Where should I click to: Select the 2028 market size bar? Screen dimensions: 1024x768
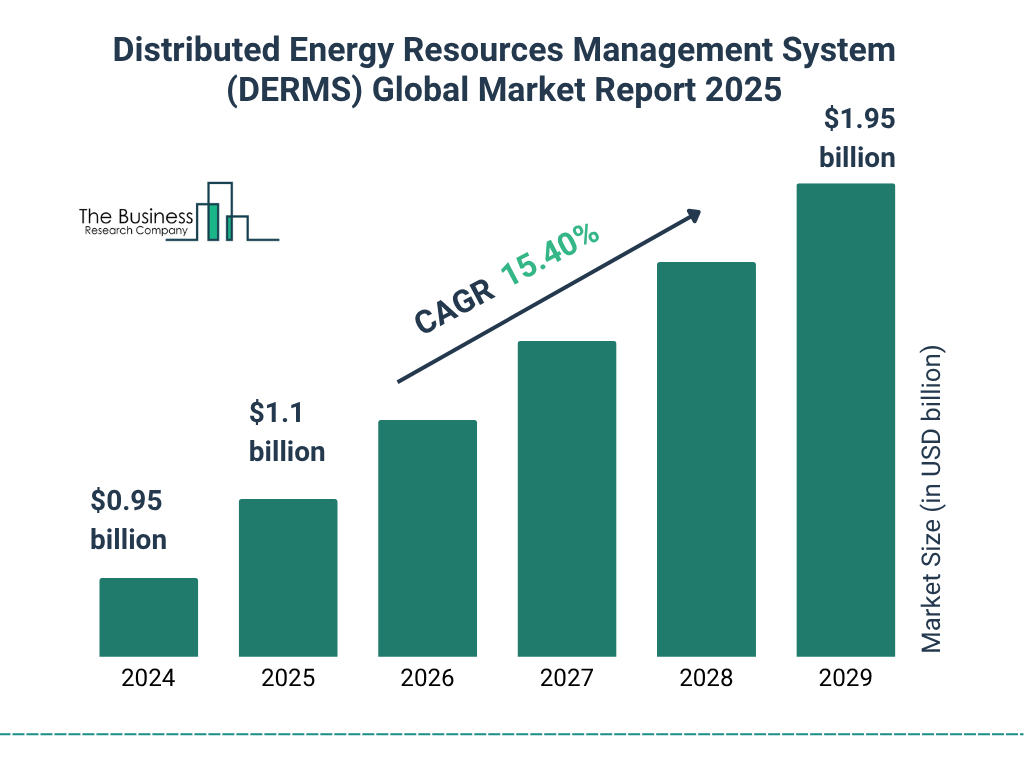coord(706,459)
